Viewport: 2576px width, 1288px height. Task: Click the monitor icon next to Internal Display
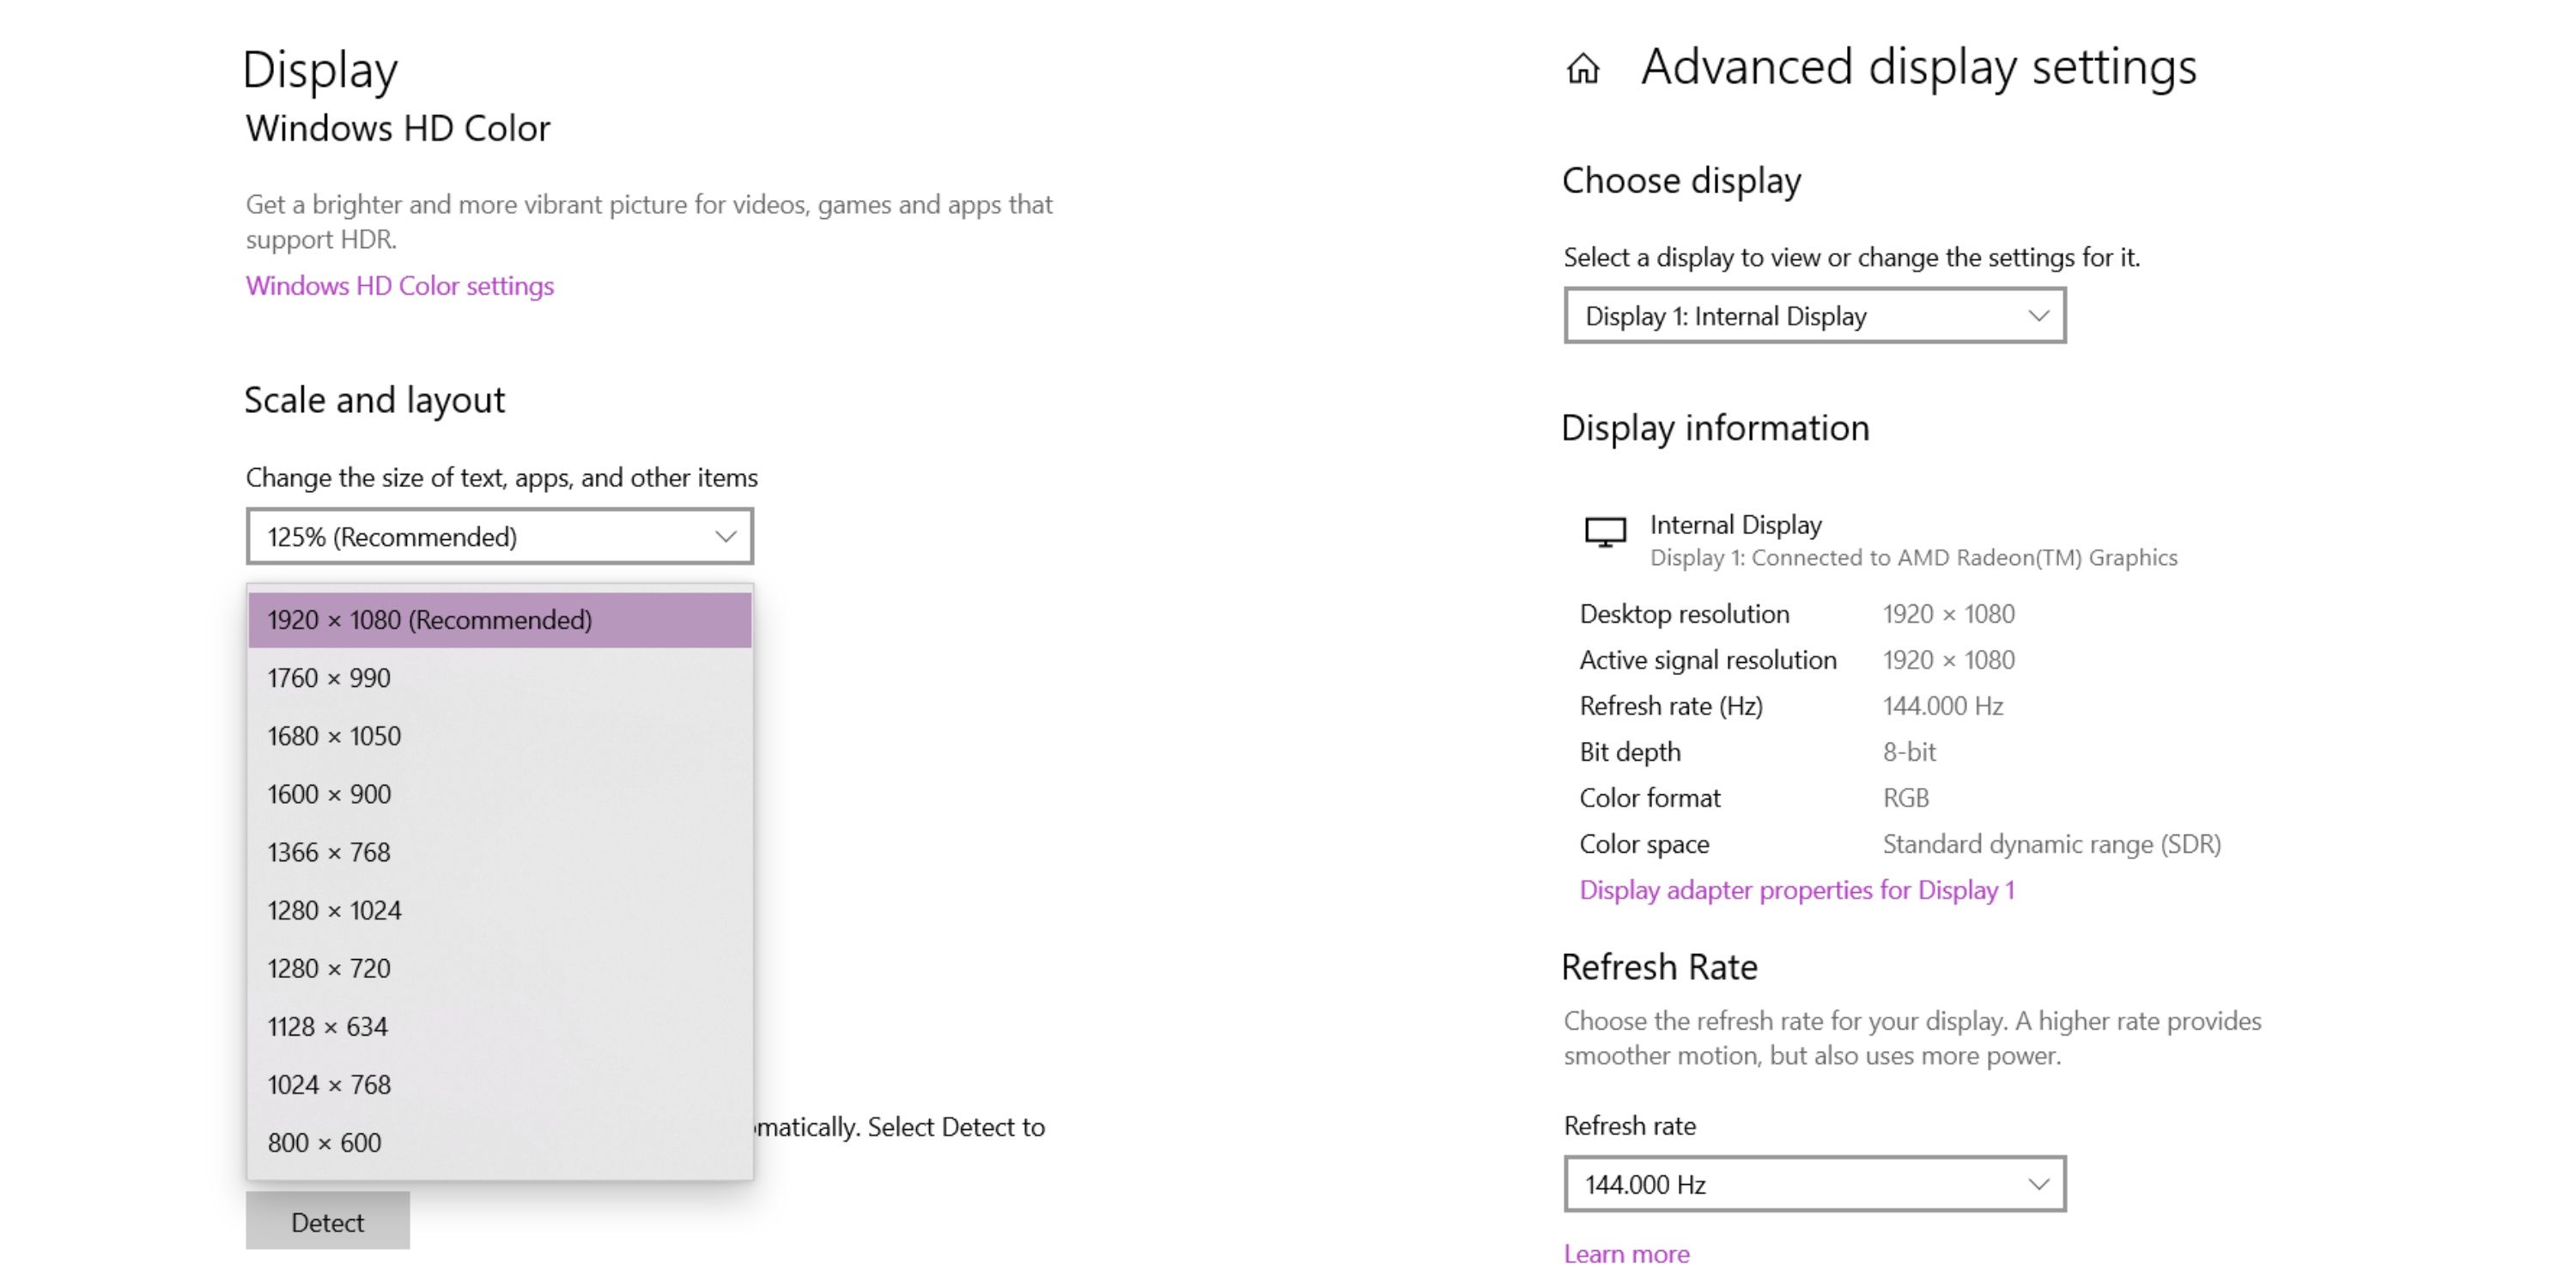1605,531
